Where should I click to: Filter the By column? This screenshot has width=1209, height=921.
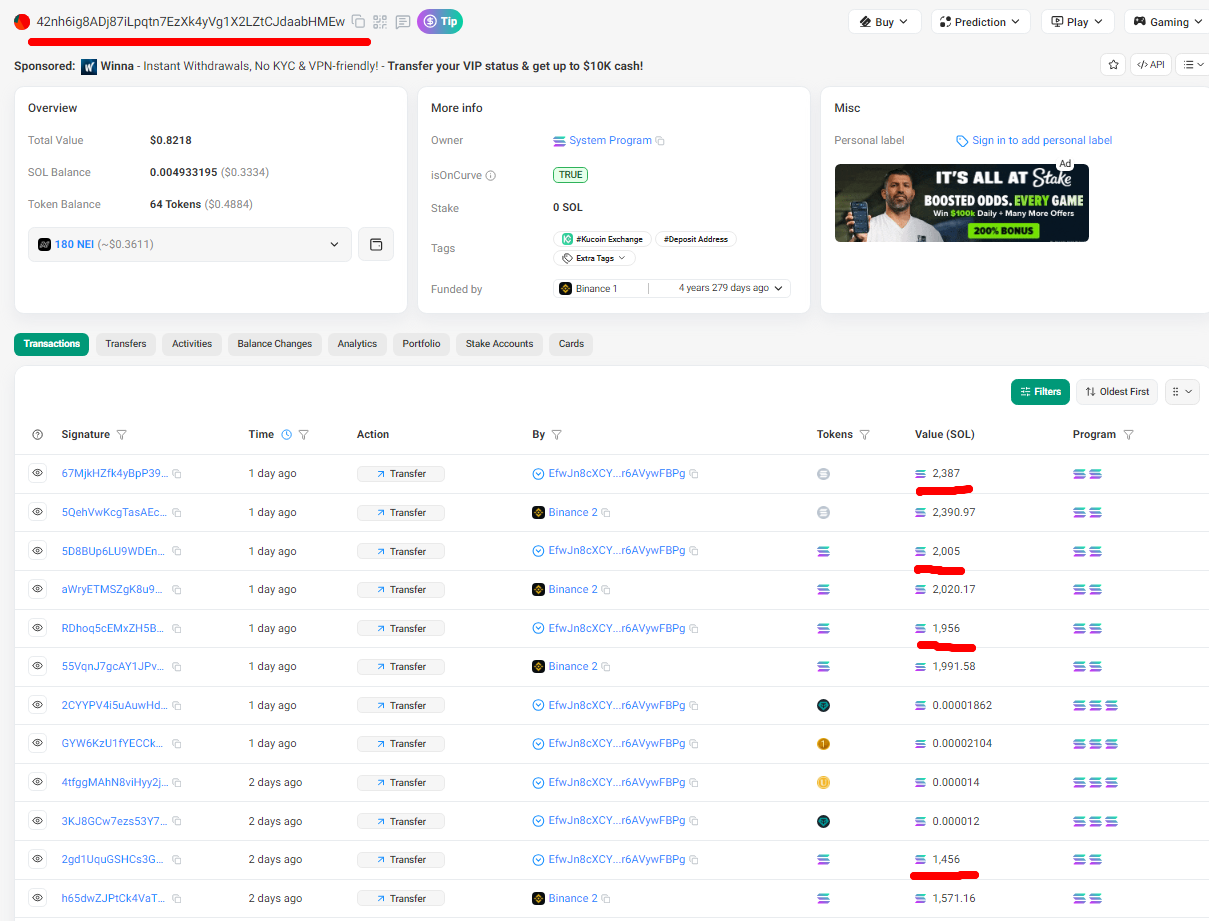tap(557, 435)
